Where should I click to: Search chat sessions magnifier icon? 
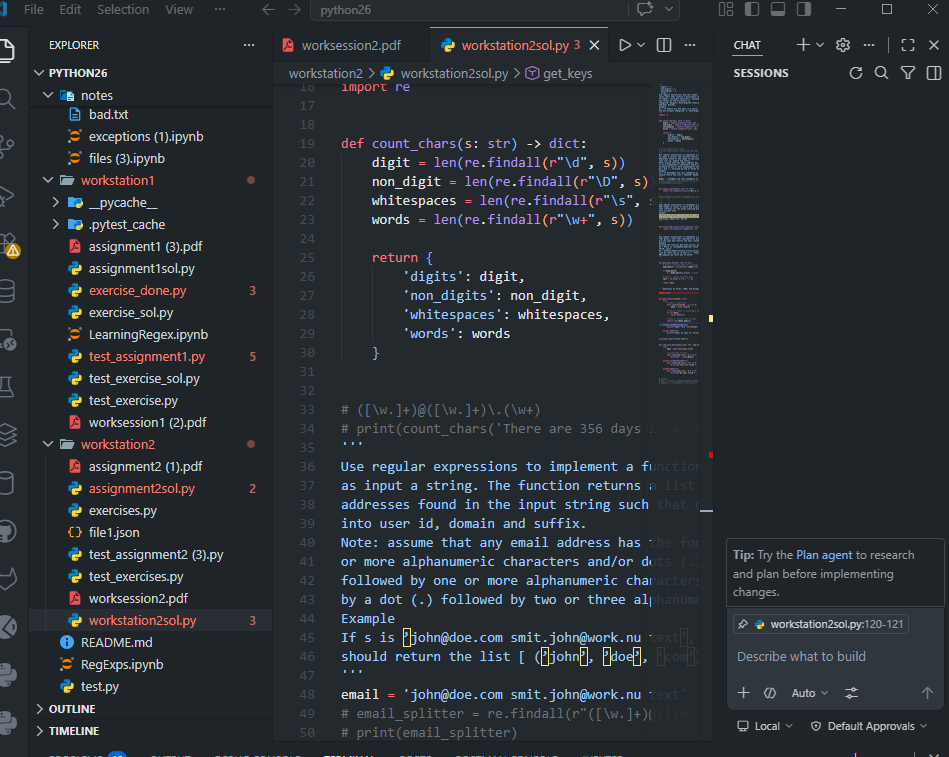tap(881, 73)
